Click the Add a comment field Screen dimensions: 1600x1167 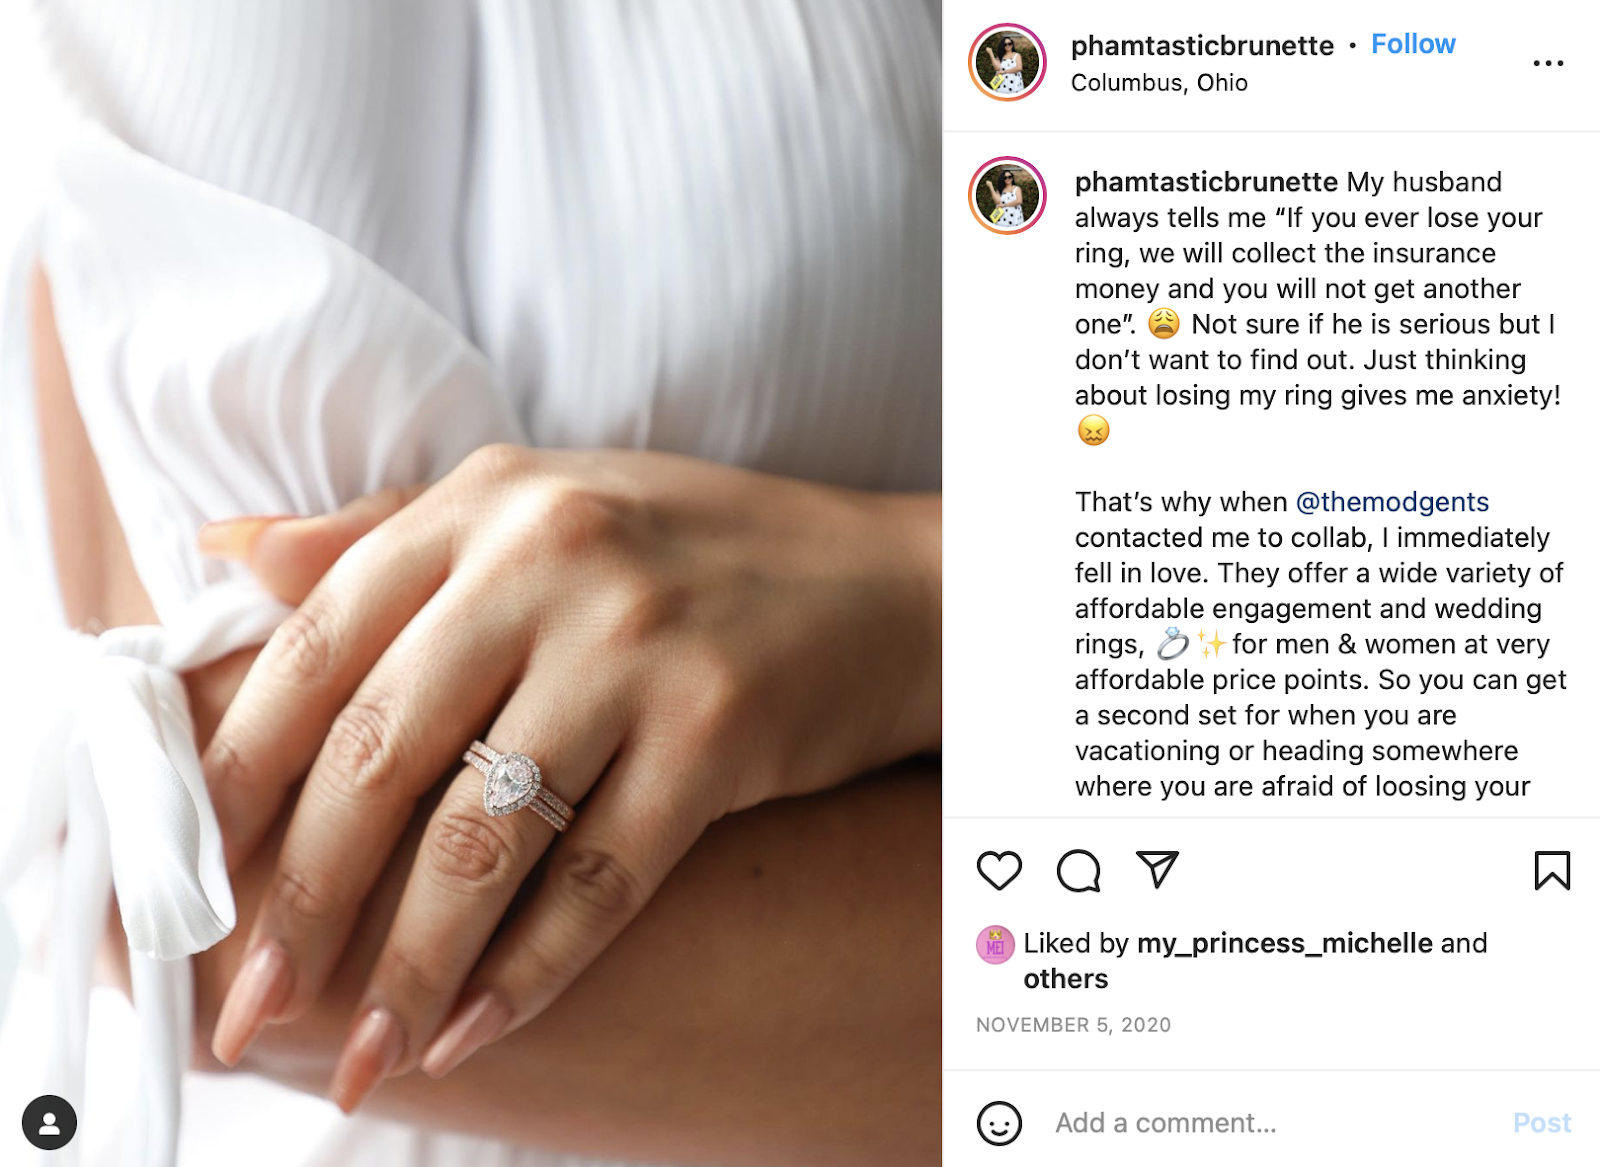pyautogui.click(x=1270, y=1123)
